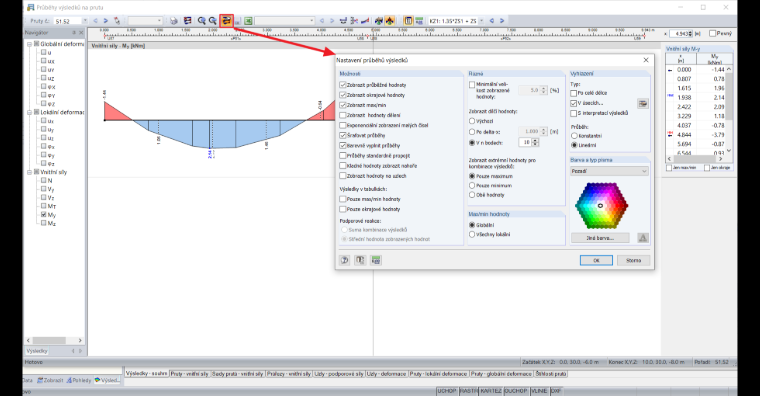Toggle the RASTR status bar button
Image resolution: width=760 pixels, height=396 pixels.
(468, 391)
